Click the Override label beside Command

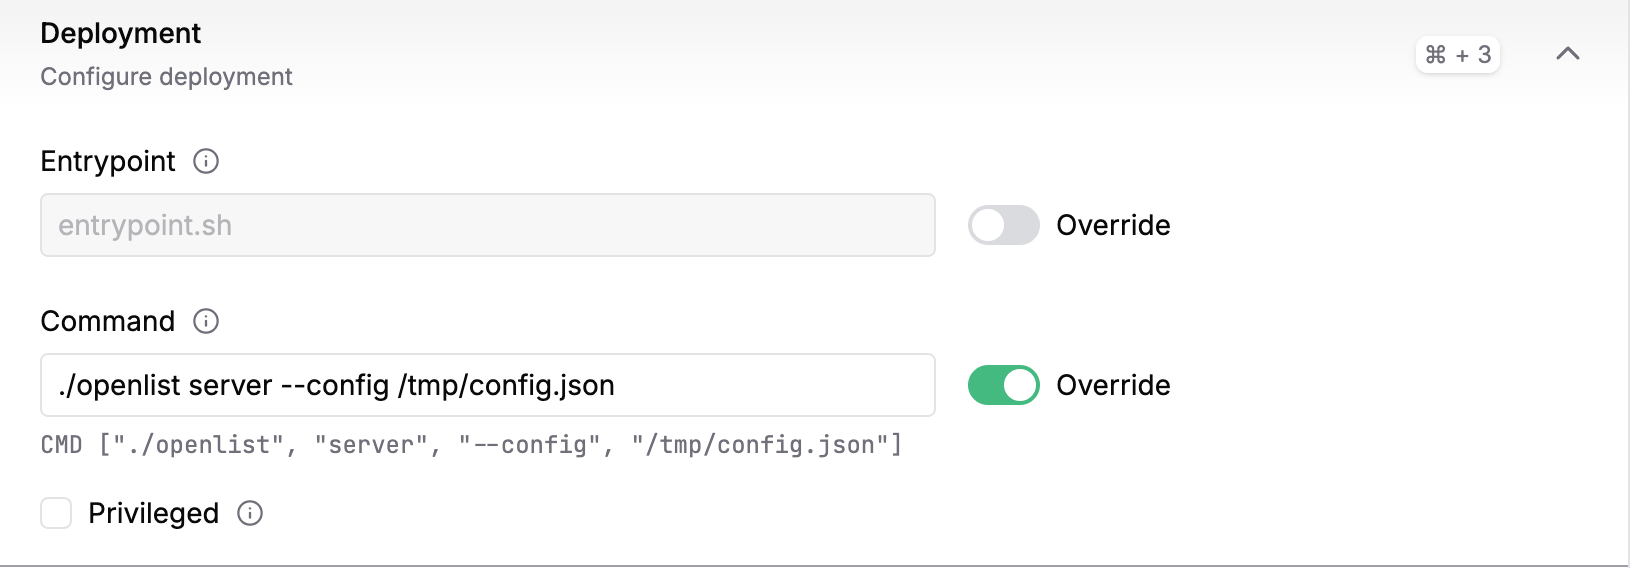point(1113,385)
